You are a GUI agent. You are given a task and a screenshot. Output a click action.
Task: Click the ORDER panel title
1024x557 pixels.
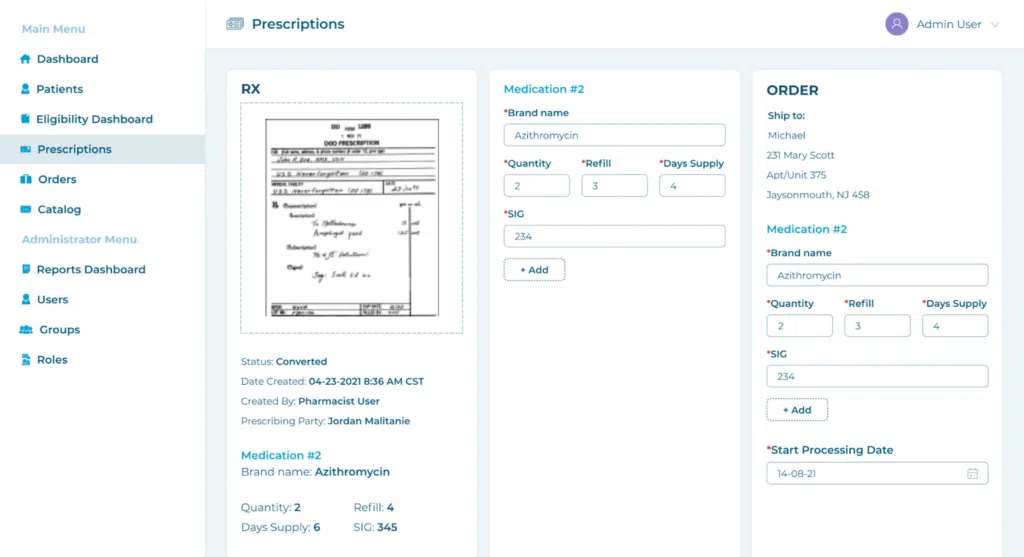(792, 90)
